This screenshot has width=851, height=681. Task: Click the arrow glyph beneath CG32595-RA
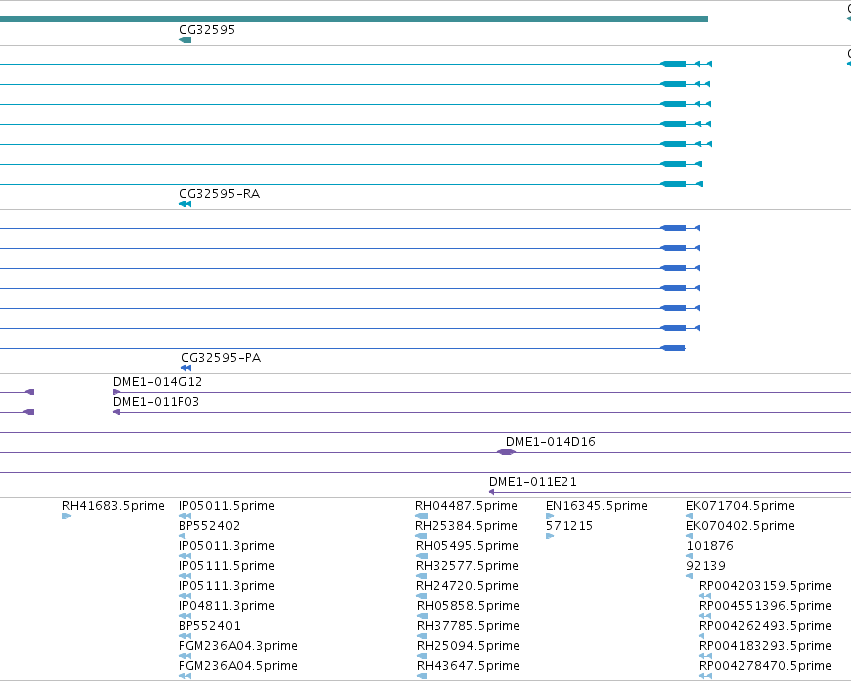coord(185,204)
